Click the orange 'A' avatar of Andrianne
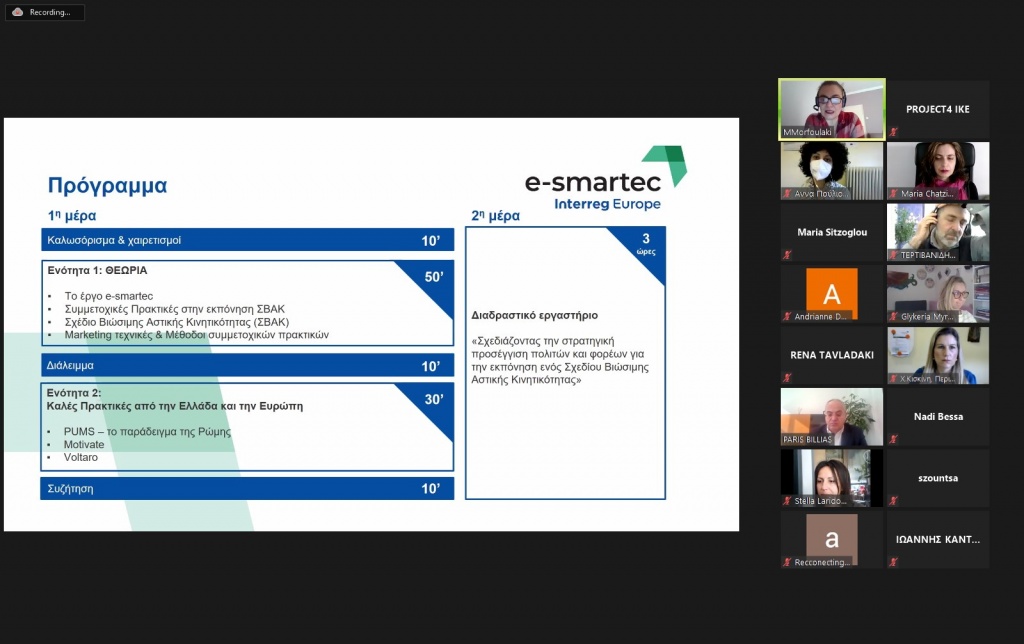Image resolution: width=1024 pixels, height=644 pixels. [831, 292]
